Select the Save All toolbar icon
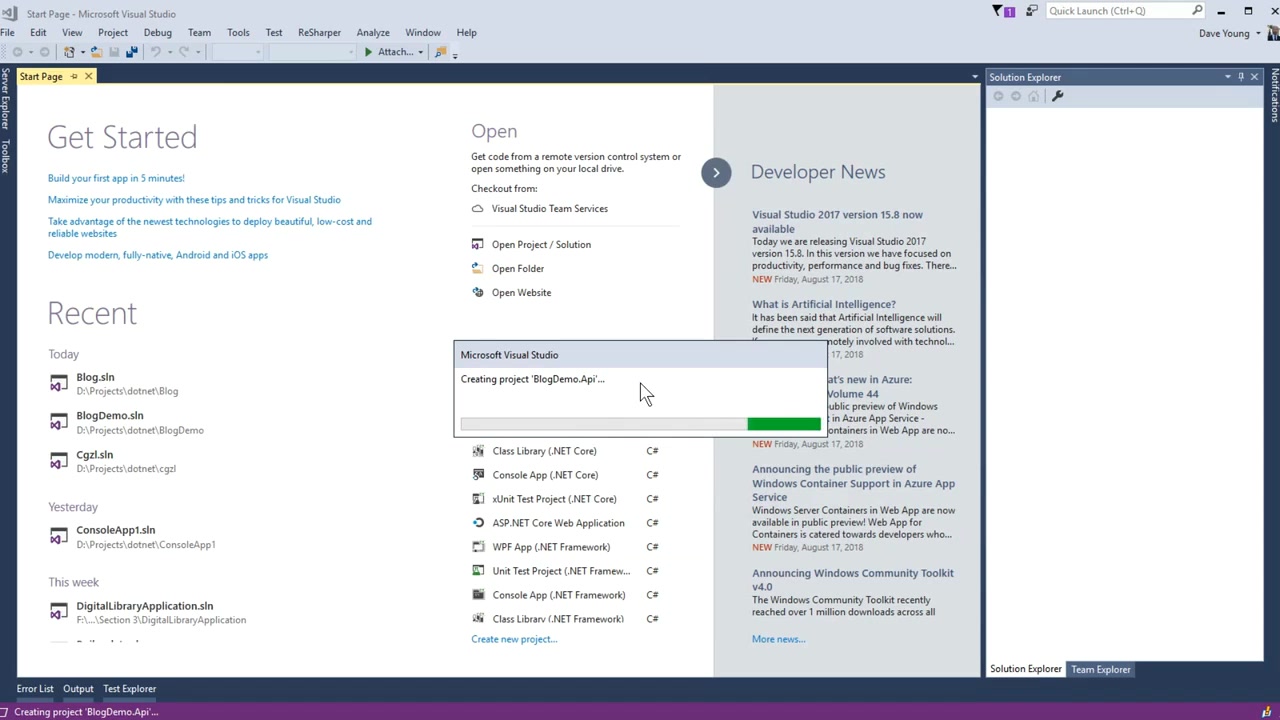Viewport: 1280px width, 720px height. click(132, 52)
